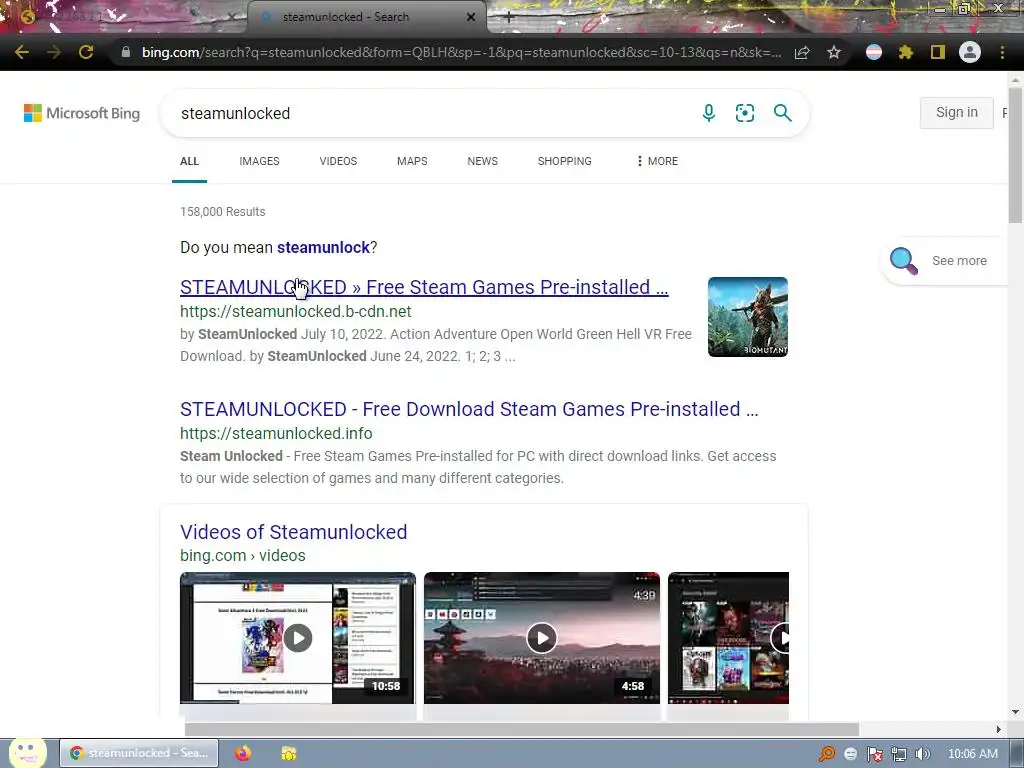Switch to VIDEOS results tab

click(x=338, y=161)
